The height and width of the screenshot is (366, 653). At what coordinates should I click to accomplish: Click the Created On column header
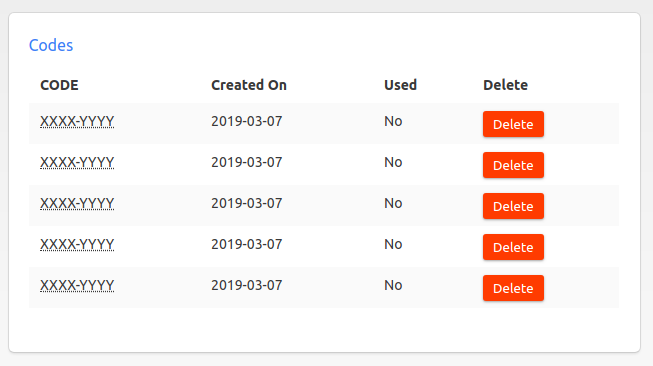[249, 85]
